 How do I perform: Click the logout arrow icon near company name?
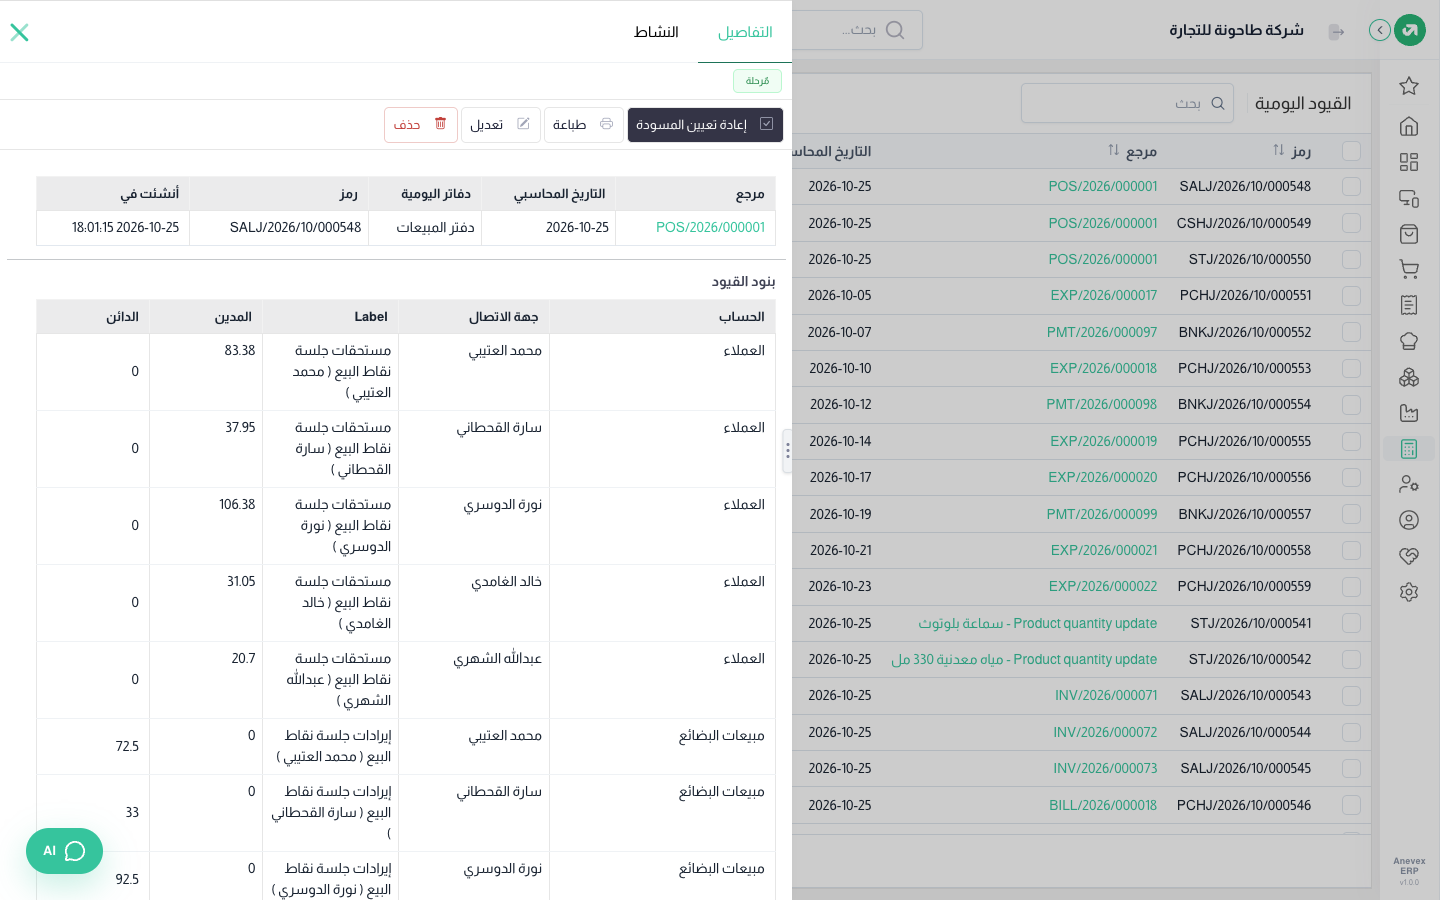click(1336, 32)
